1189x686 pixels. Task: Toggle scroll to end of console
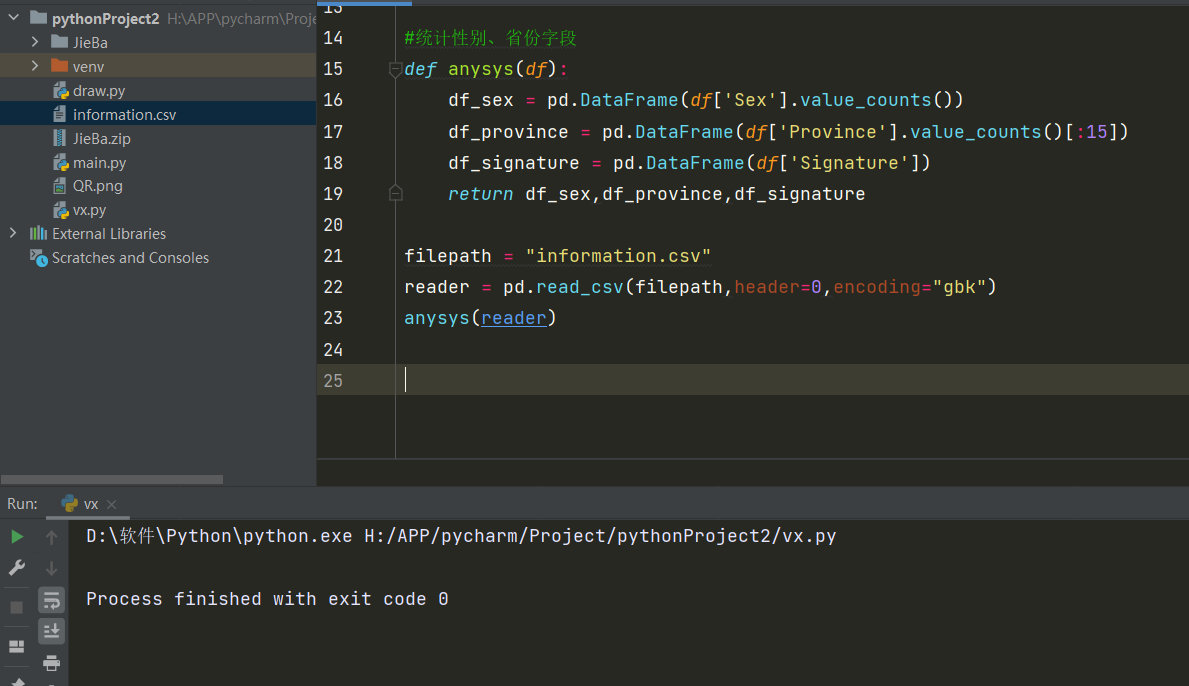click(x=51, y=631)
